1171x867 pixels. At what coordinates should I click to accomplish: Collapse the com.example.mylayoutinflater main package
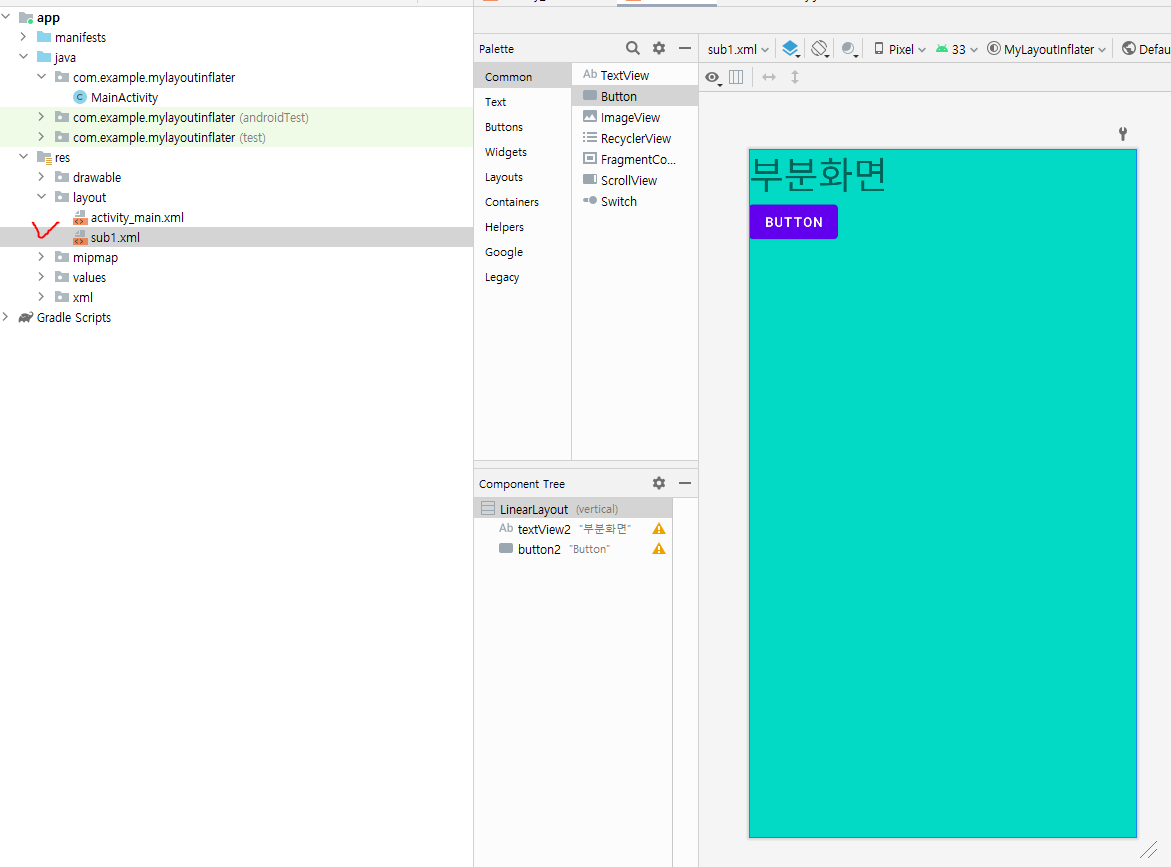pos(42,76)
